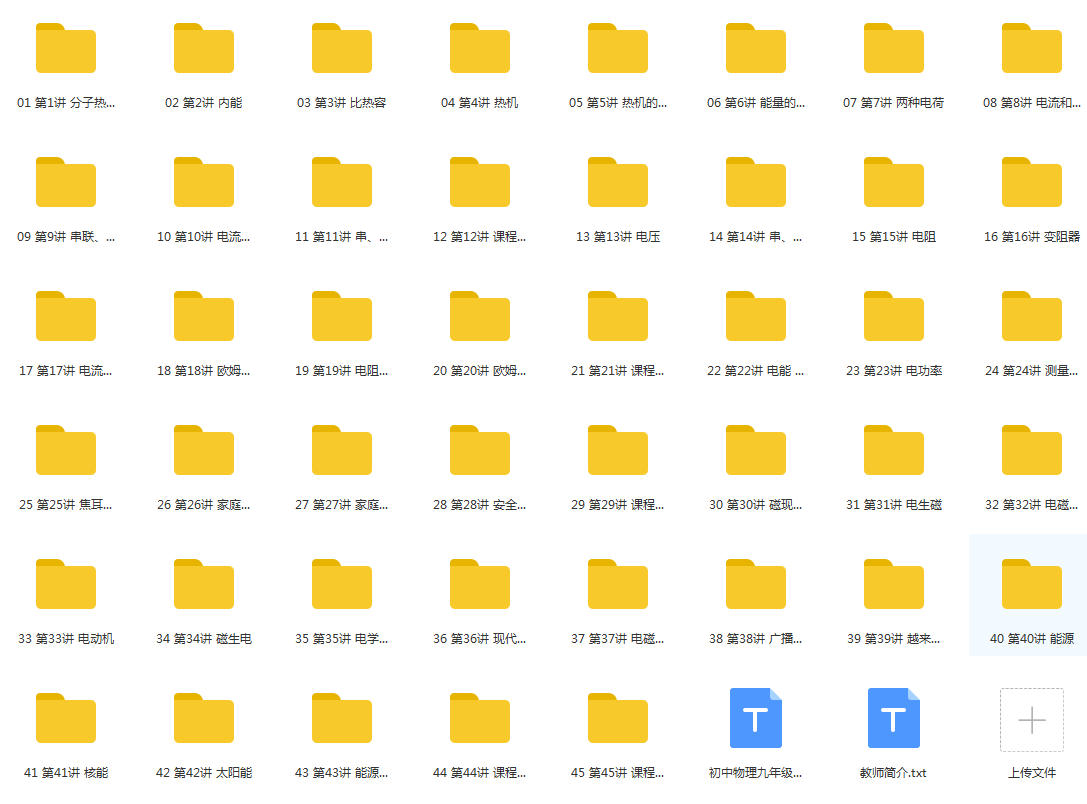Image resolution: width=1087 pixels, height=804 pixels.
Task: Select the 13 第13讲 电压 folder icon
Action: 618,183
